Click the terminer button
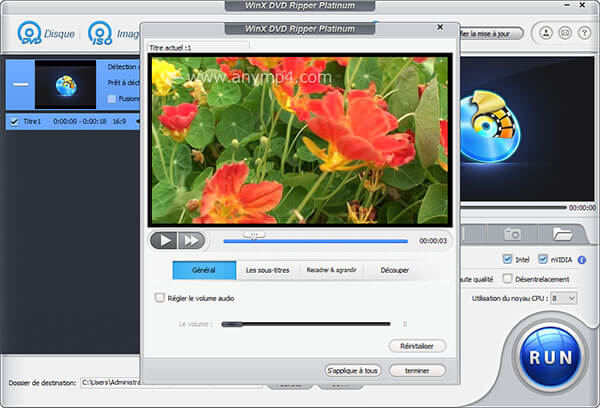Image resolution: width=600 pixels, height=408 pixels. [417, 370]
